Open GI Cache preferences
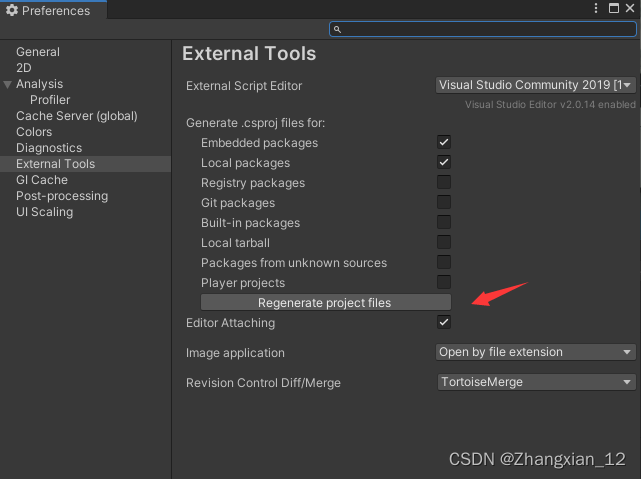Image resolution: width=641 pixels, height=479 pixels. (x=85, y=180)
